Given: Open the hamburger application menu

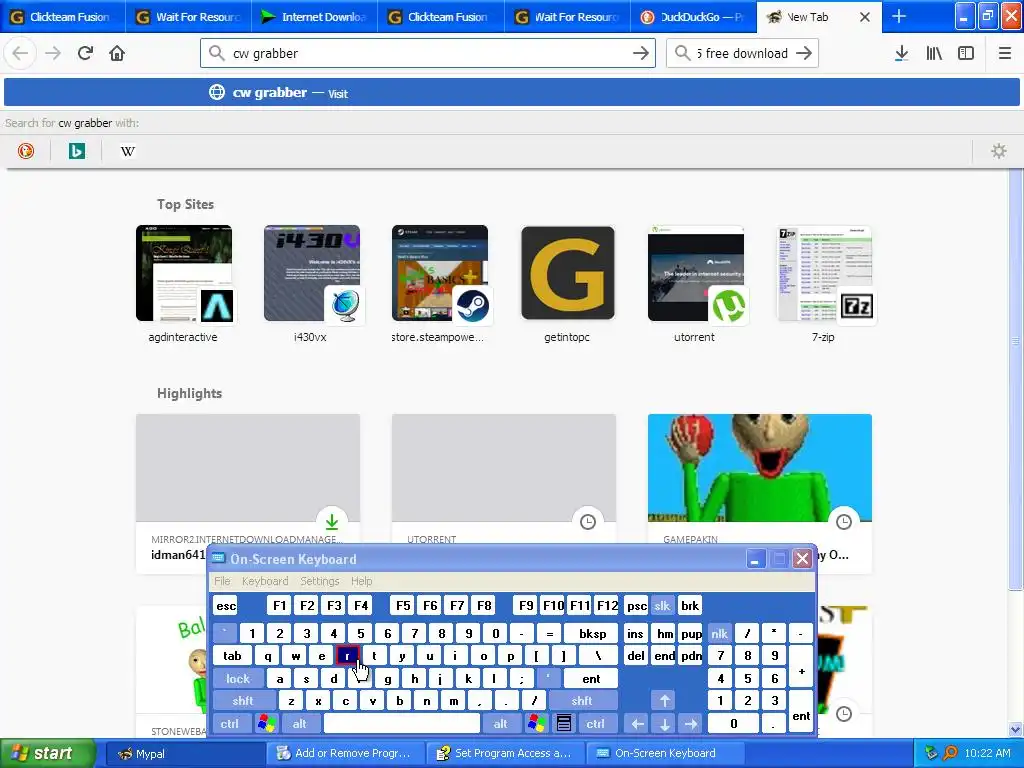Looking at the screenshot, I should (1005, 53).
